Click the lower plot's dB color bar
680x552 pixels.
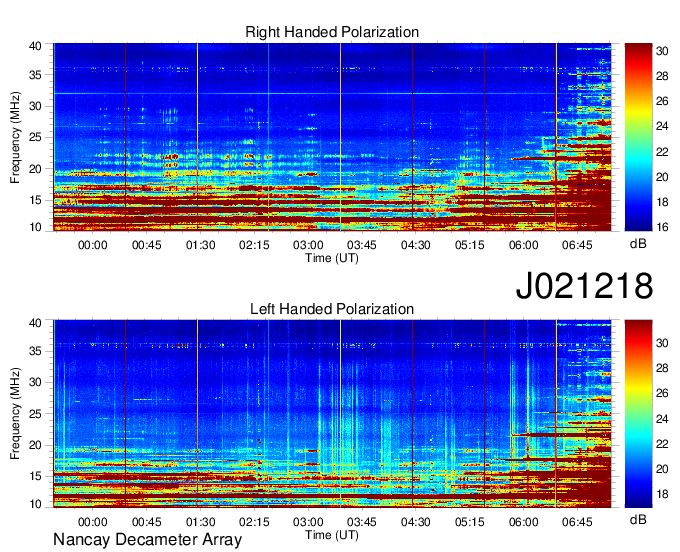coord(638,414)
